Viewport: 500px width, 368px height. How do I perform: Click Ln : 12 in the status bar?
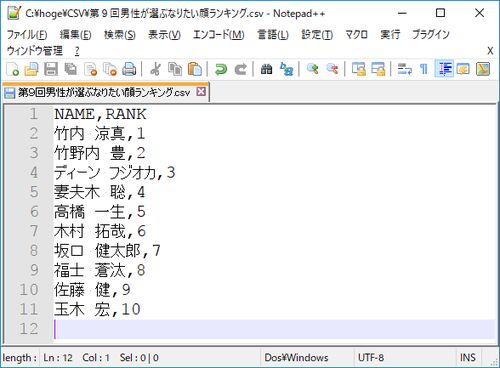(x=58, y=358)
